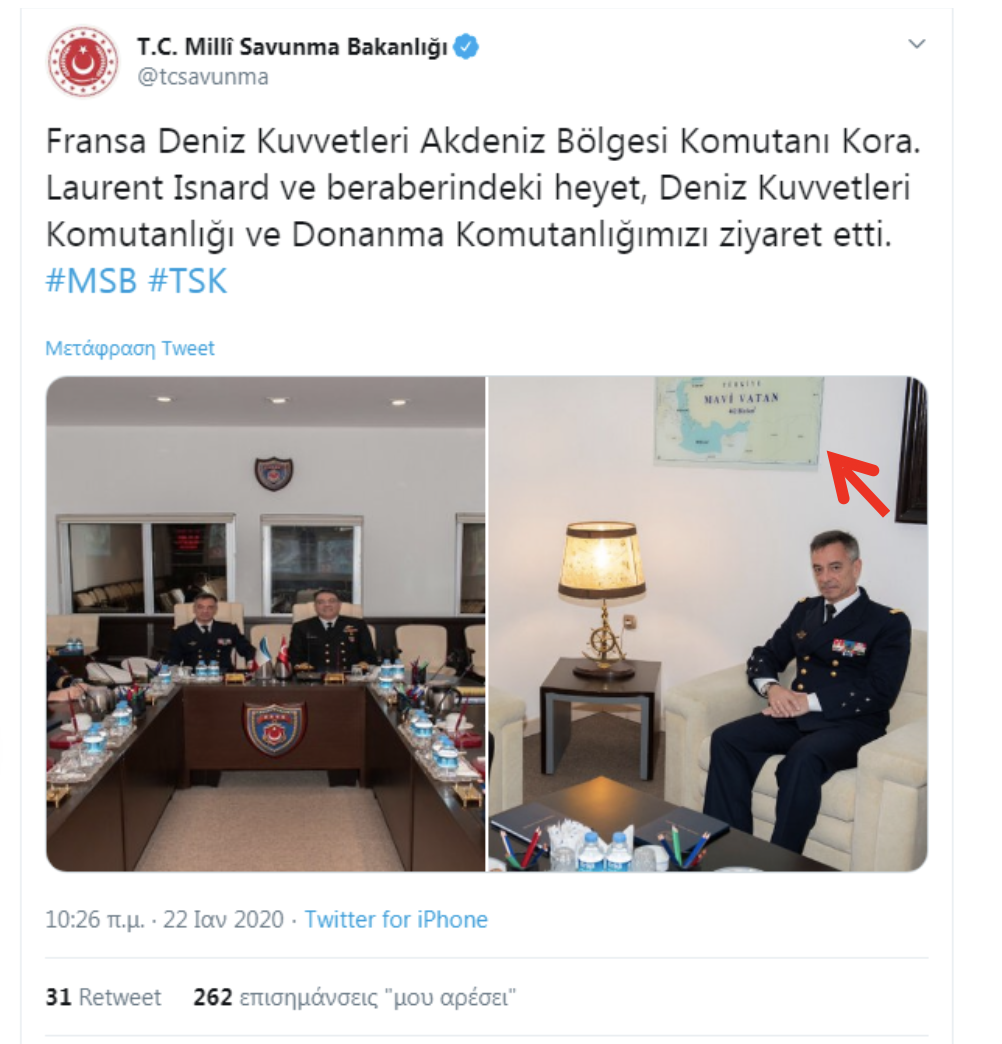Image resolution: width=1002 pixels, height=1044 pixels.
Task: Click the naval crest on the conference table
Action: pyautogui.click(x=274, y=729)
